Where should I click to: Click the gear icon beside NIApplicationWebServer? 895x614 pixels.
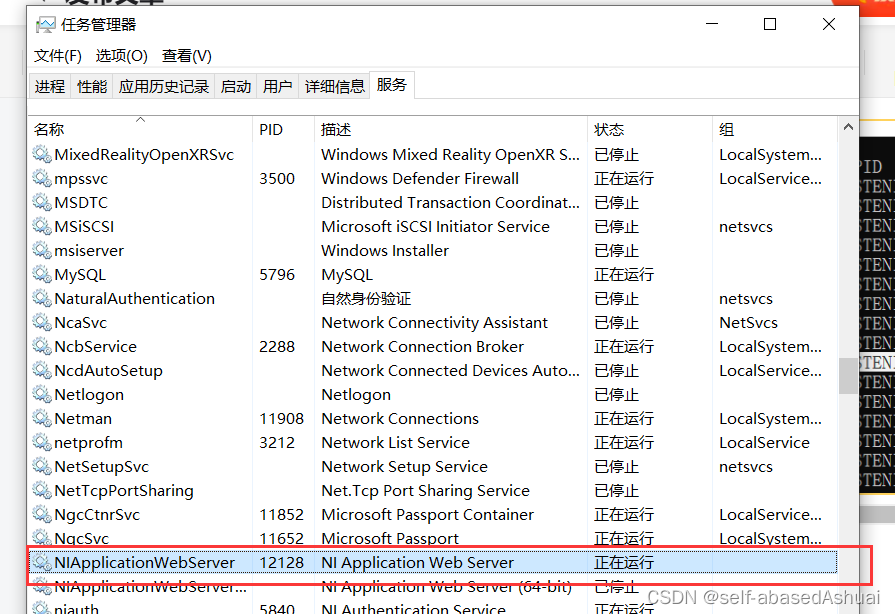(42, 562)
